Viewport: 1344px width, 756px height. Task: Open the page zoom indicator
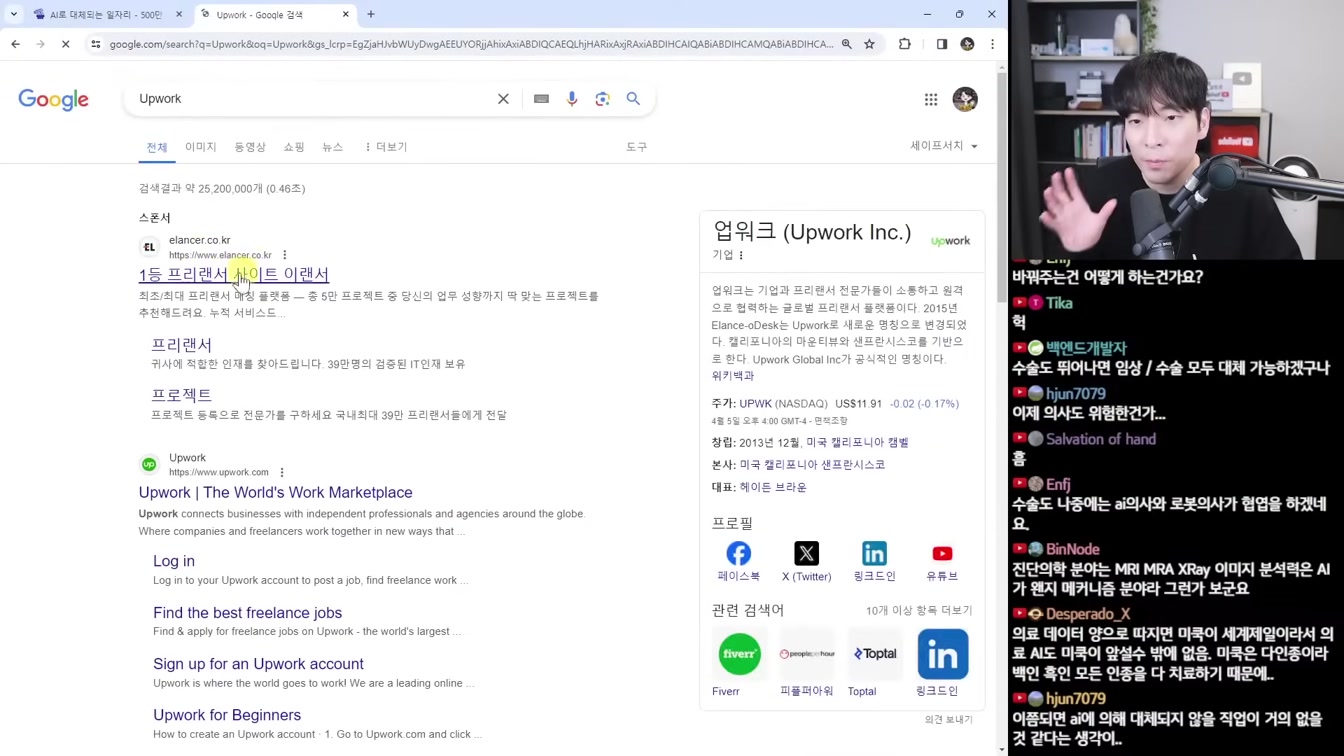coord(847,44)
